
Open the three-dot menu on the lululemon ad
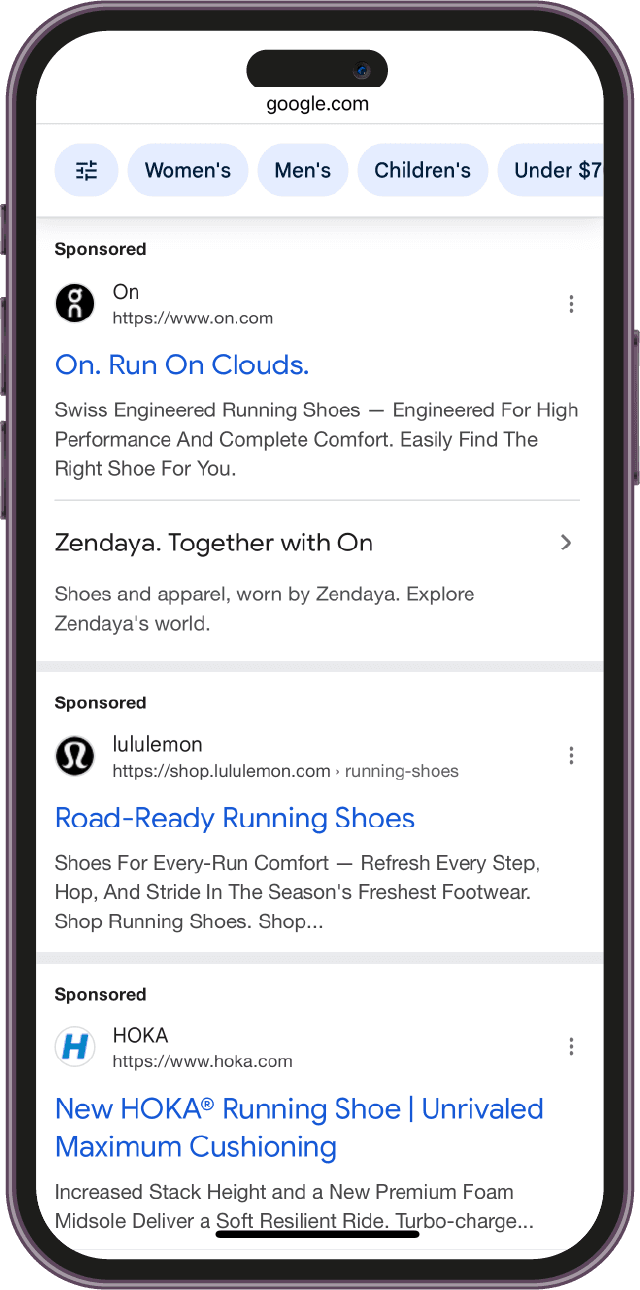point(571,756)
